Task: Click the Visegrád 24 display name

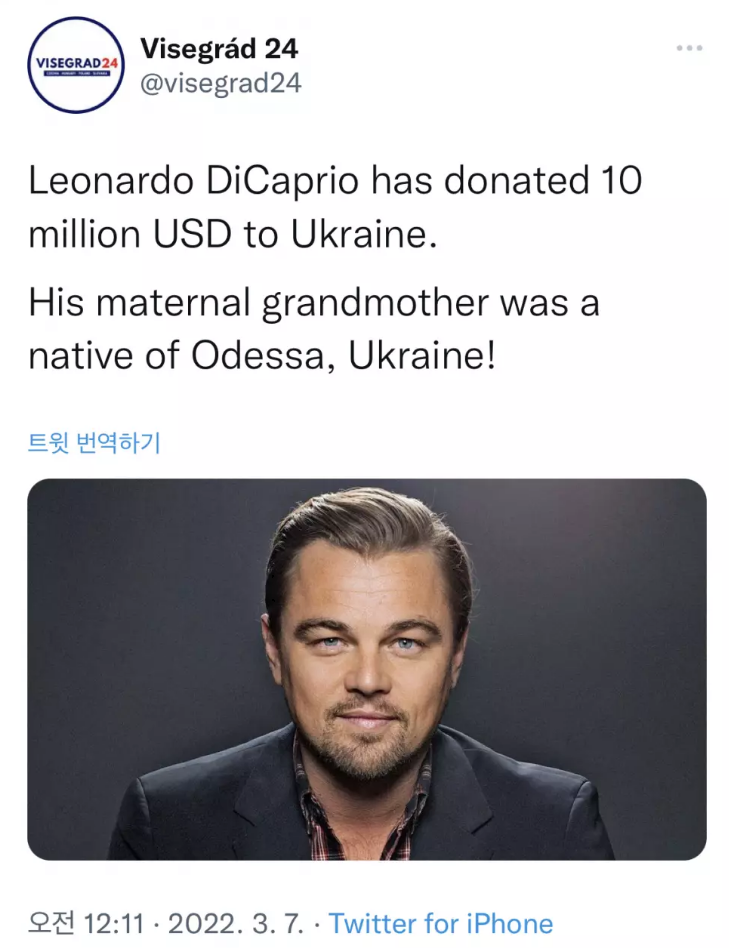Action: [219, 47]
